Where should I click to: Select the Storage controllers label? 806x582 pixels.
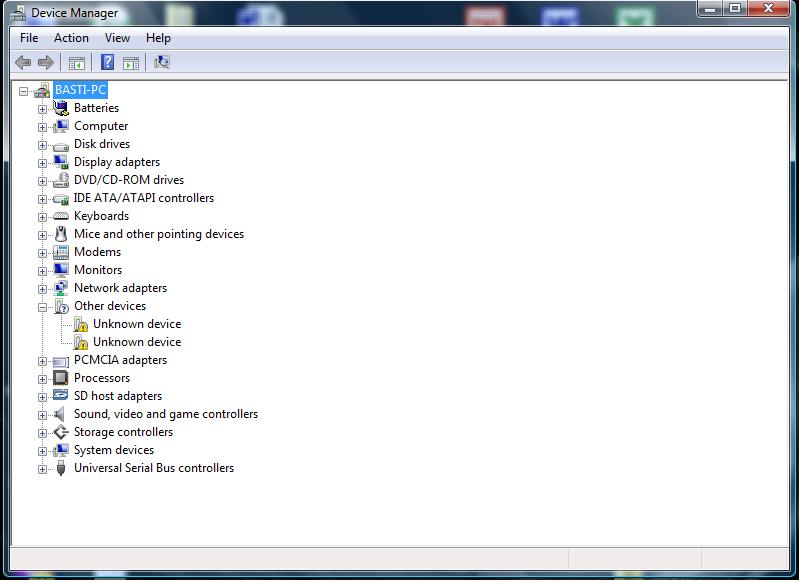(123, 432)
